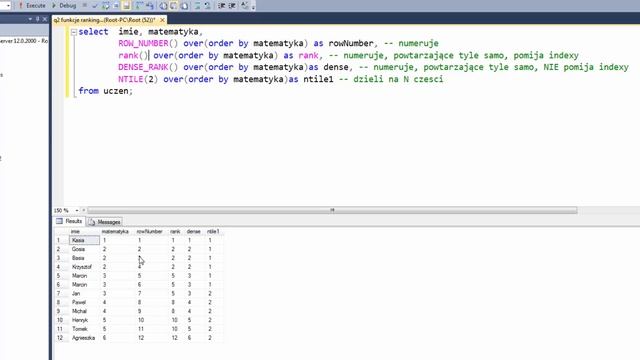This screenshot has width=640, height=360.
Task: Parse query with the checkmark icon
Action: point(95,6)
